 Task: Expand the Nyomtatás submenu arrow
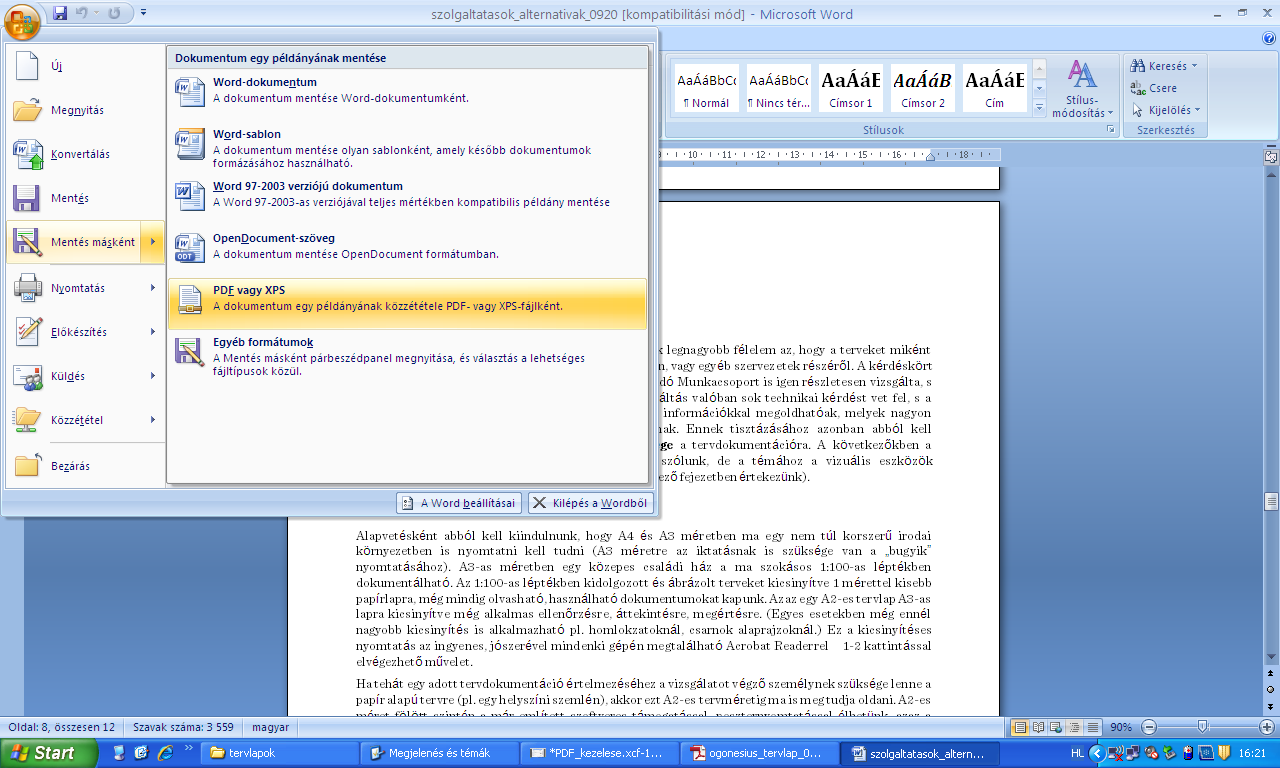[x=153, y=288]
